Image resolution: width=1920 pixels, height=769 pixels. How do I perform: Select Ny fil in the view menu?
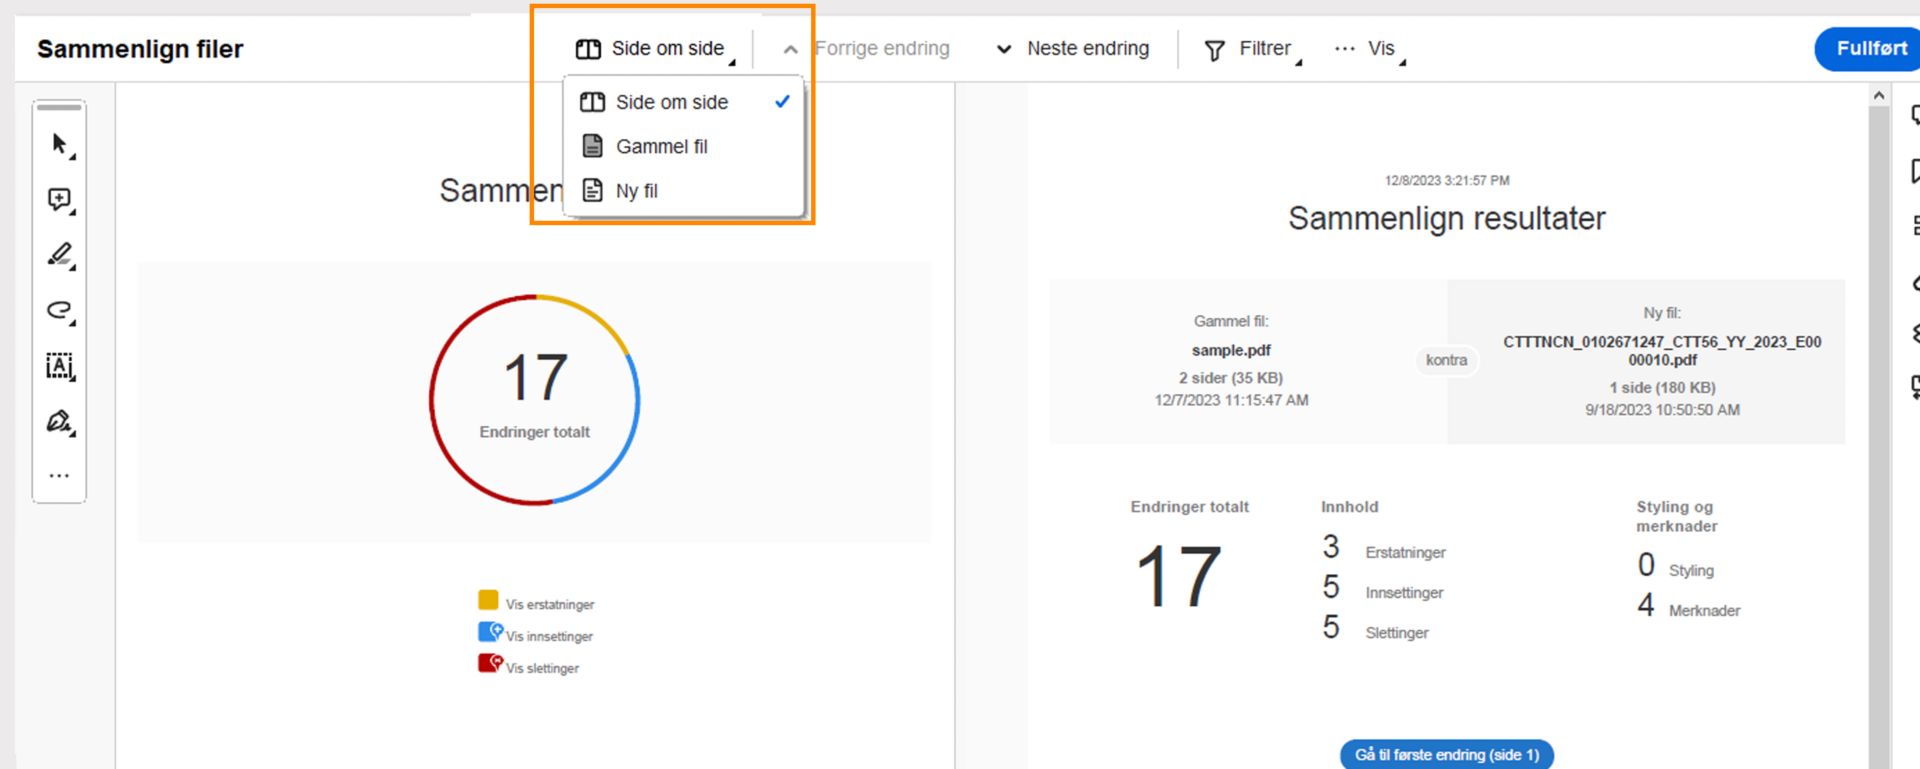point(637,191)
